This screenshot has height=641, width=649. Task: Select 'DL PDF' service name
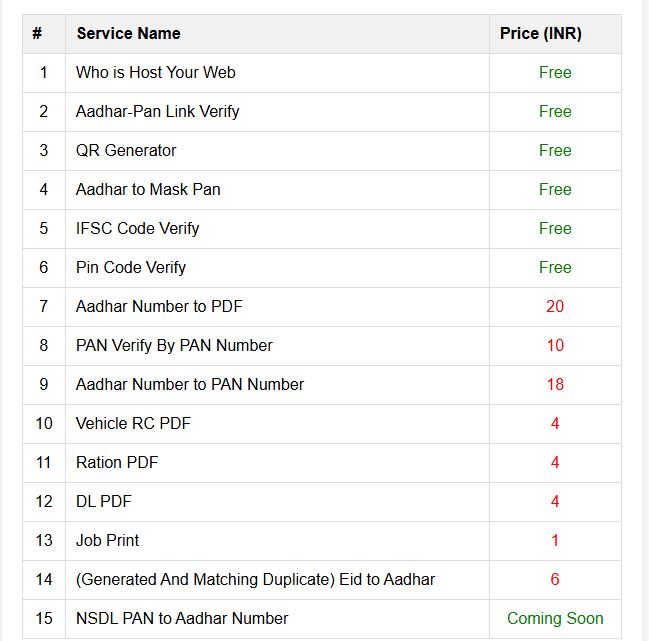pos(104,501)
